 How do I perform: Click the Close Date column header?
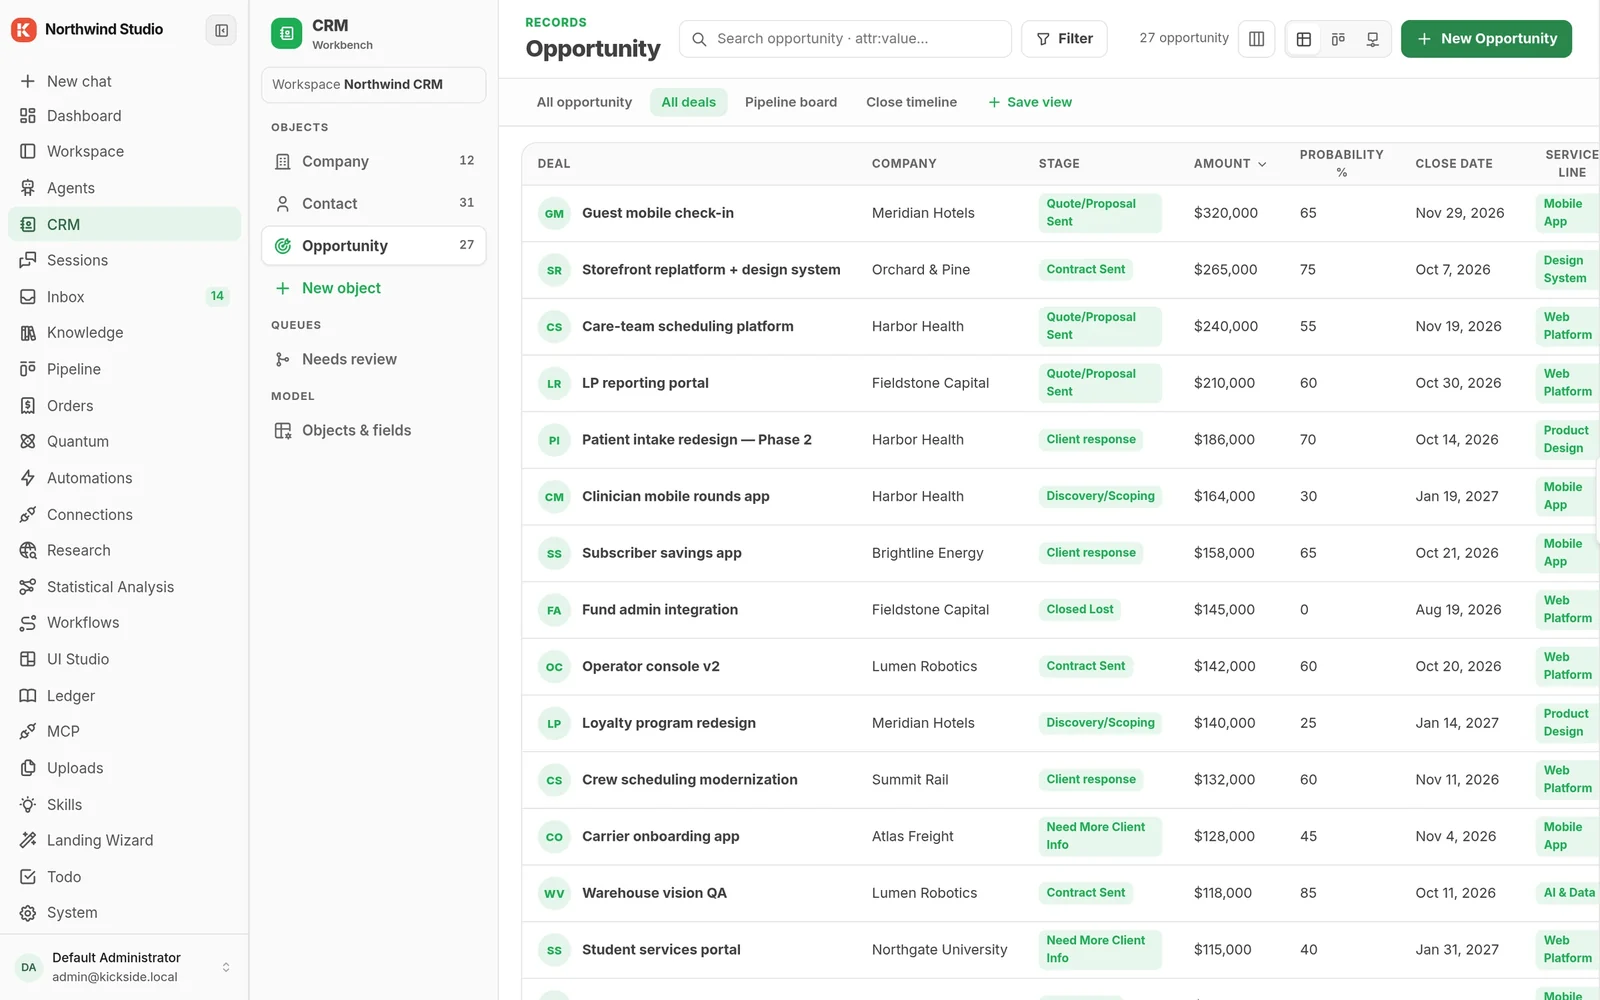(x=1454, y=164)
